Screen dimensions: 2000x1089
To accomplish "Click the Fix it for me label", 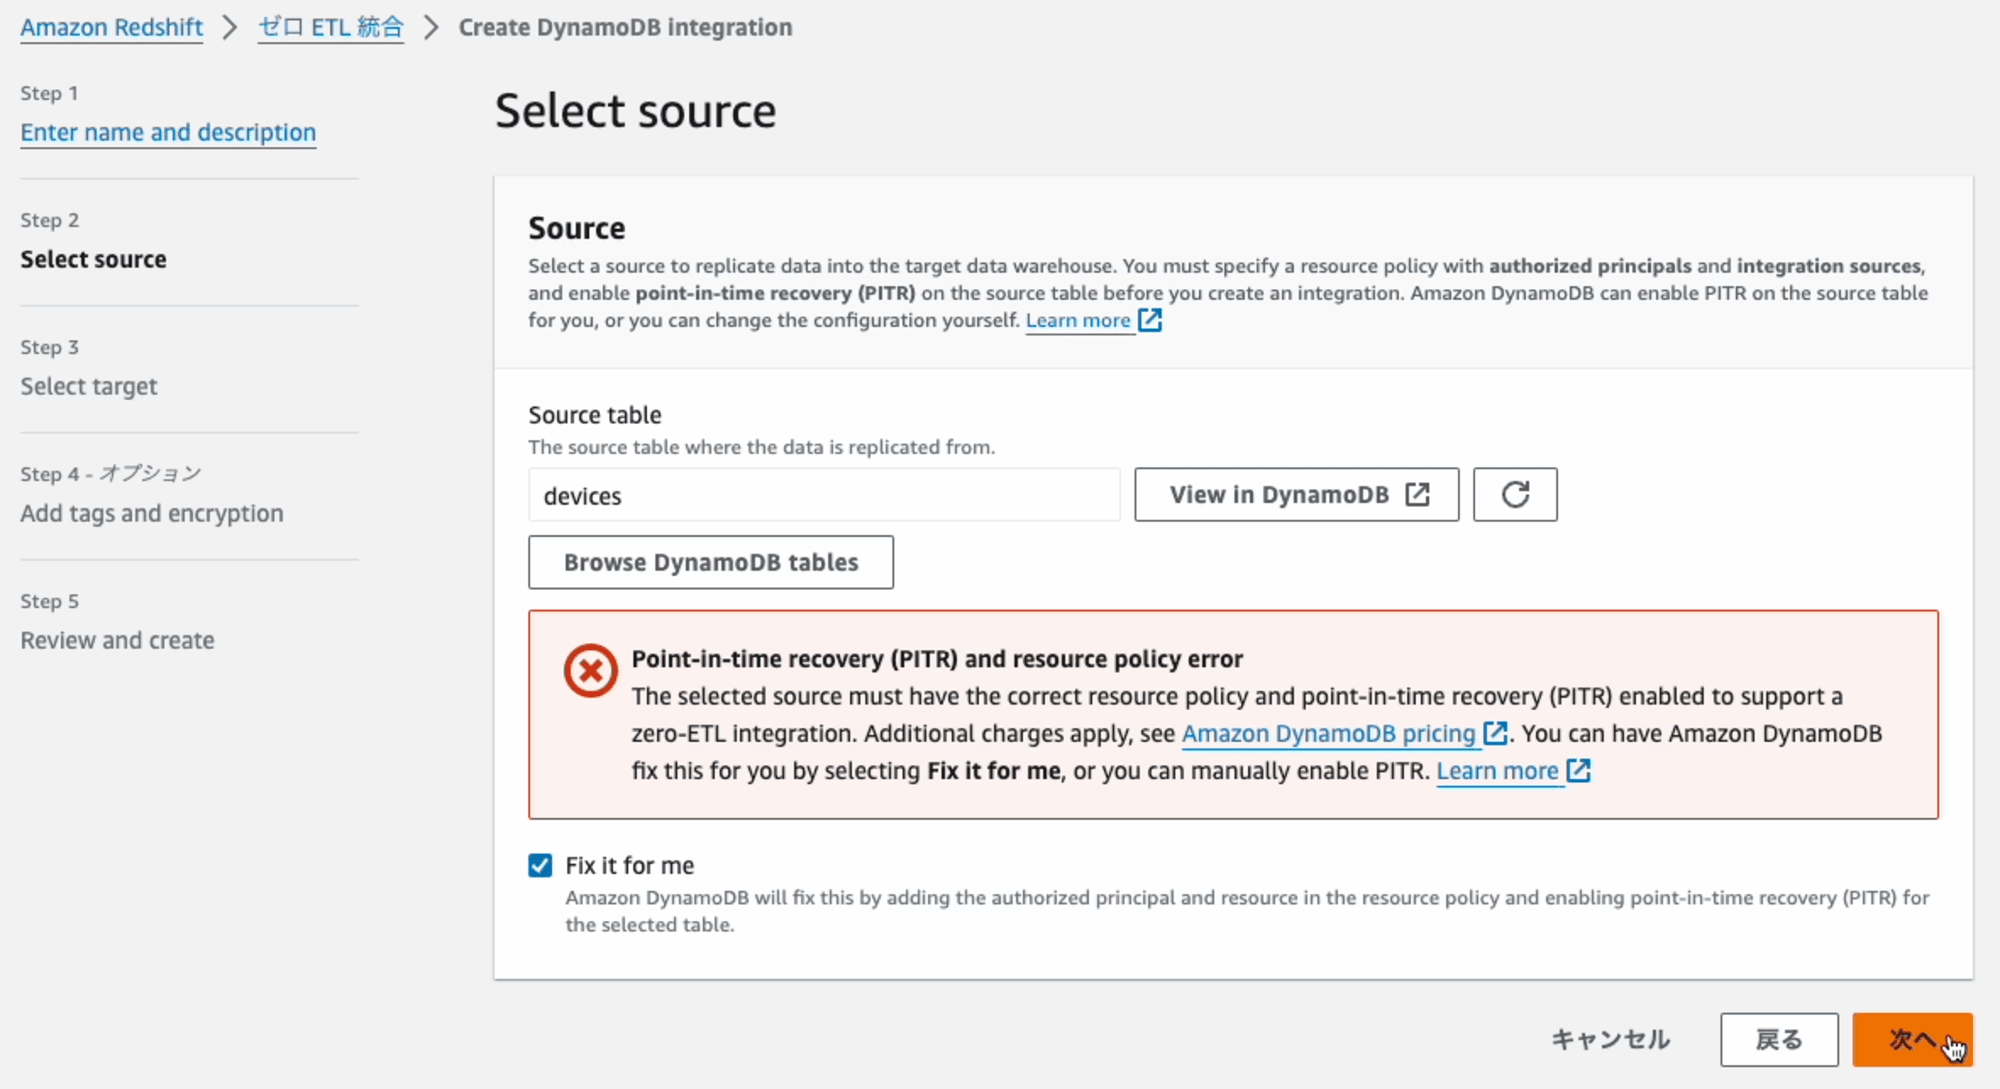I will pyautogui.click(x=629, y=865).
